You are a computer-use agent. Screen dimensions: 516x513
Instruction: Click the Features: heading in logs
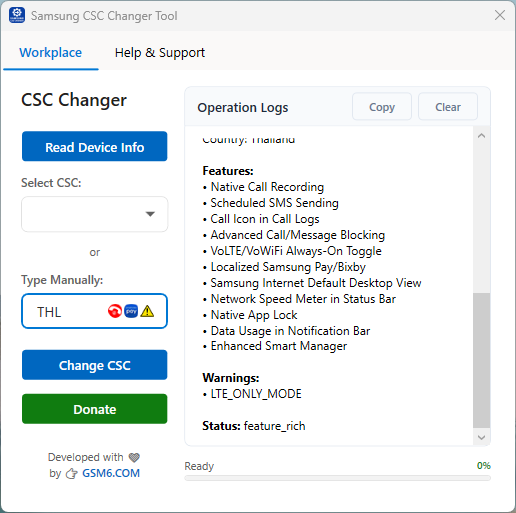(x=228, y=171)
